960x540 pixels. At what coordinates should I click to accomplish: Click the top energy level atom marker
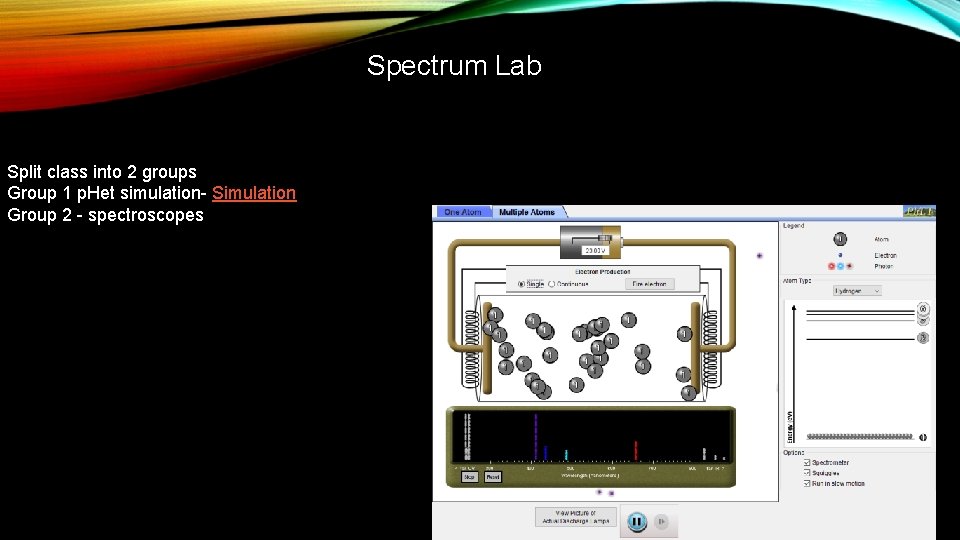(x=923, y=309)
